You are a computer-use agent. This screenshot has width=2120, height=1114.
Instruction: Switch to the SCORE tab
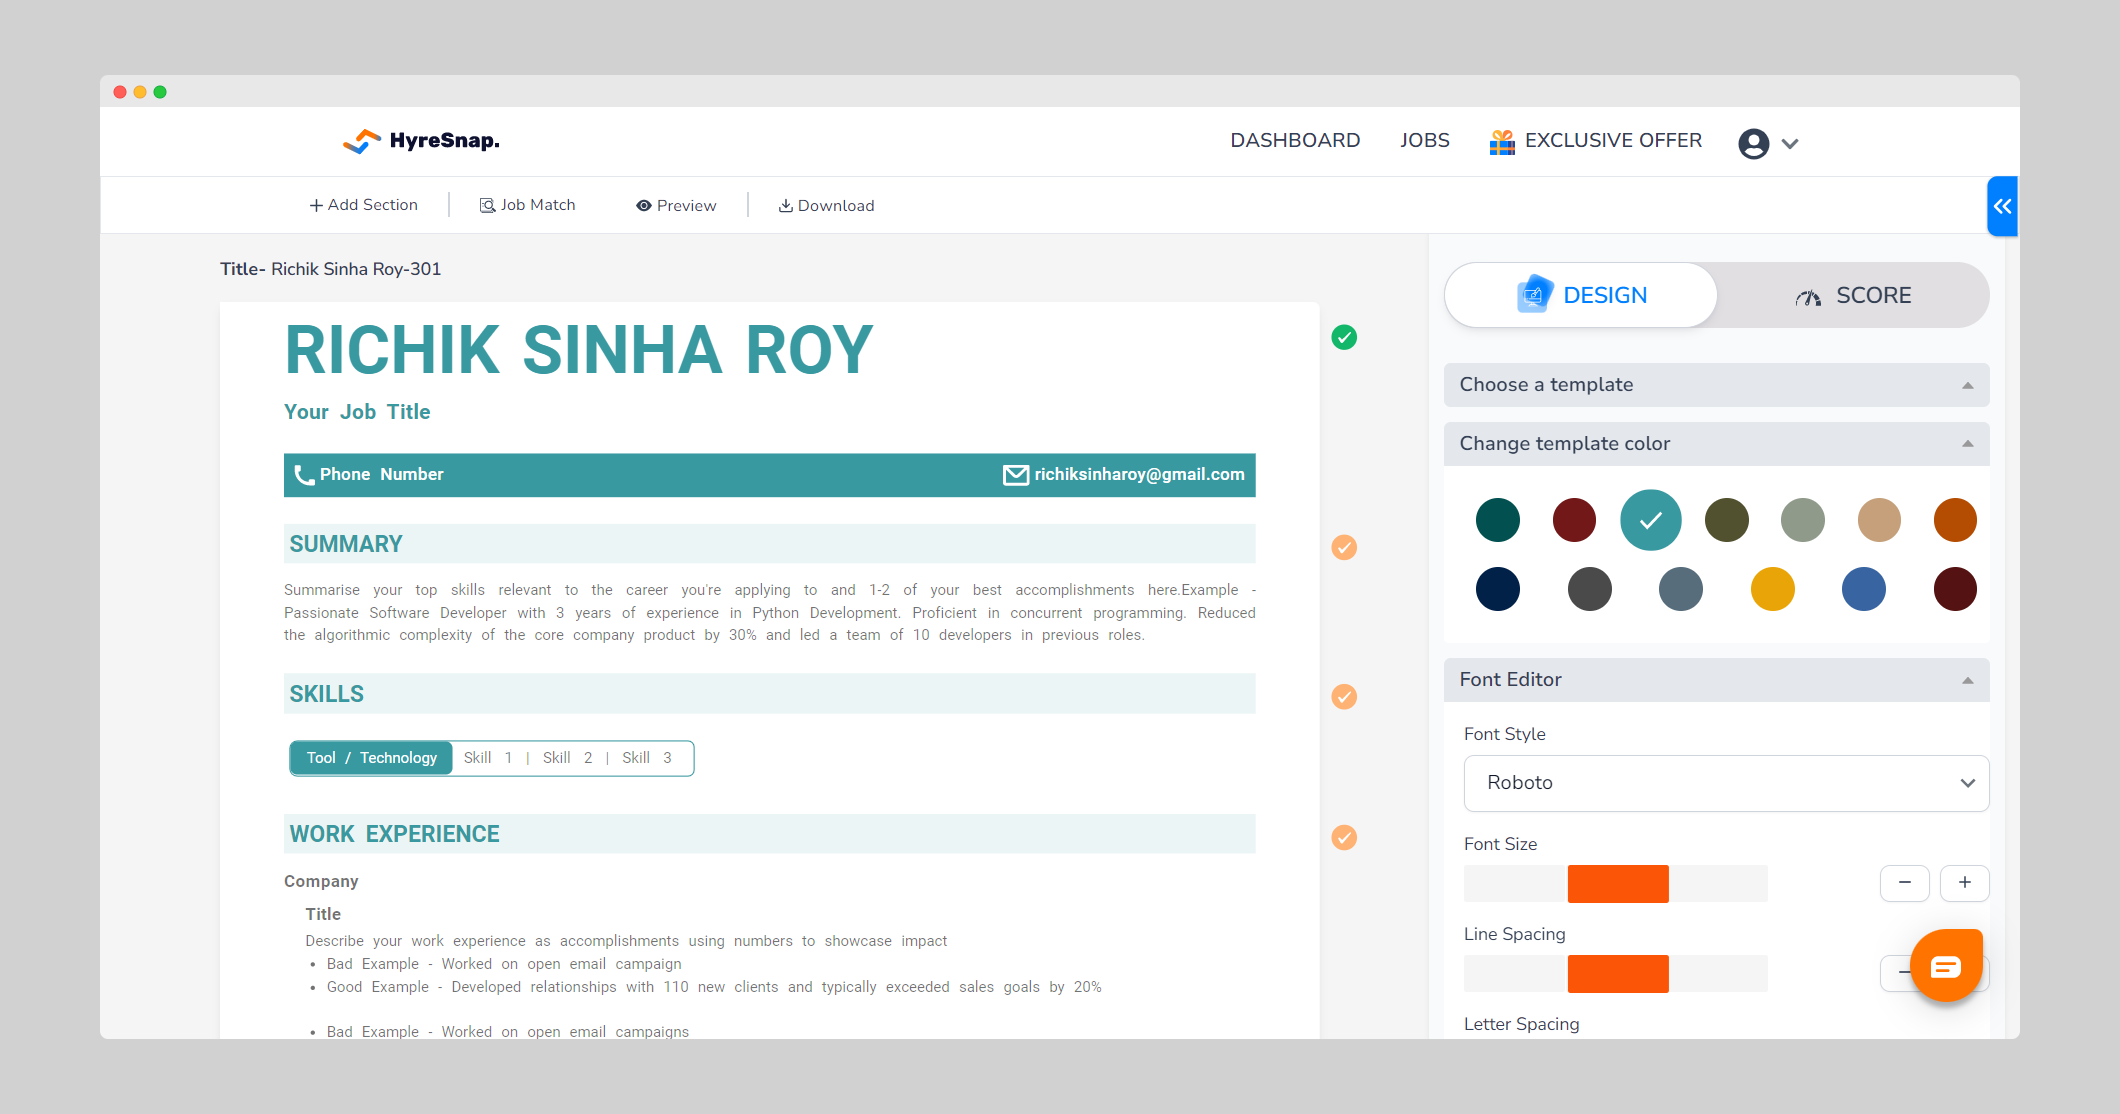pyautogui.click(x=1853, y=295)
